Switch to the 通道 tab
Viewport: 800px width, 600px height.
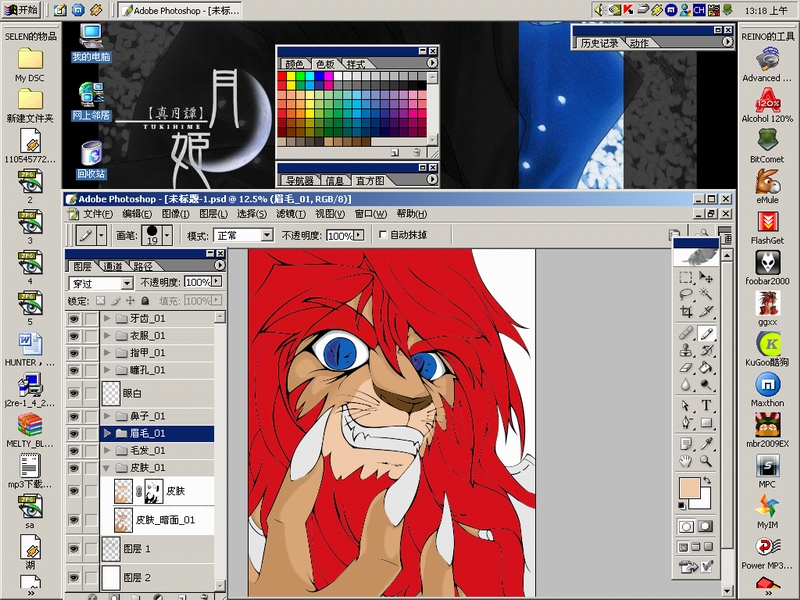[x=113, y=267]
